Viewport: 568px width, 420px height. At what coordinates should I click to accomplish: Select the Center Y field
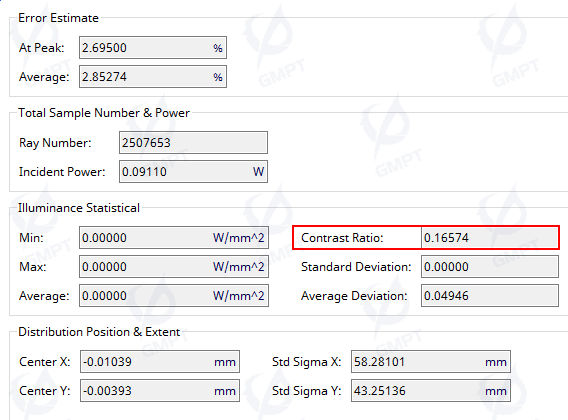[160, 391]
